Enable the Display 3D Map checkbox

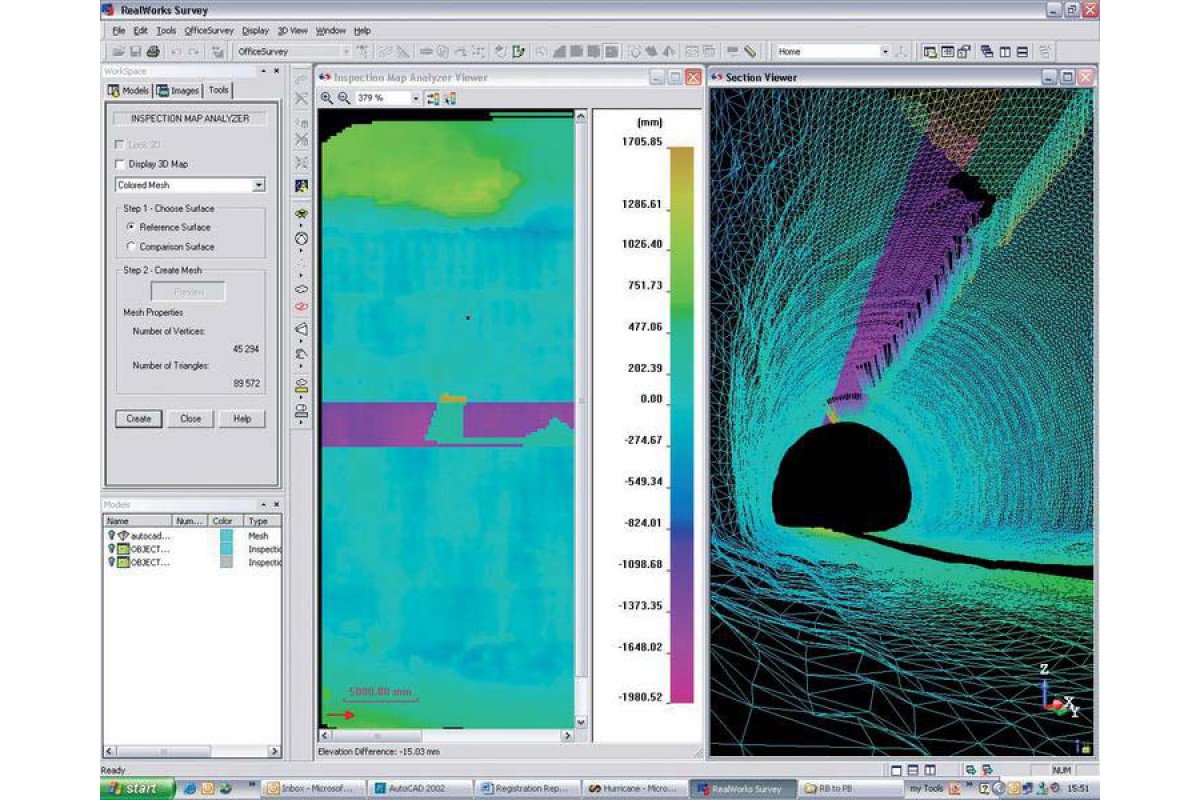[120, 164]
